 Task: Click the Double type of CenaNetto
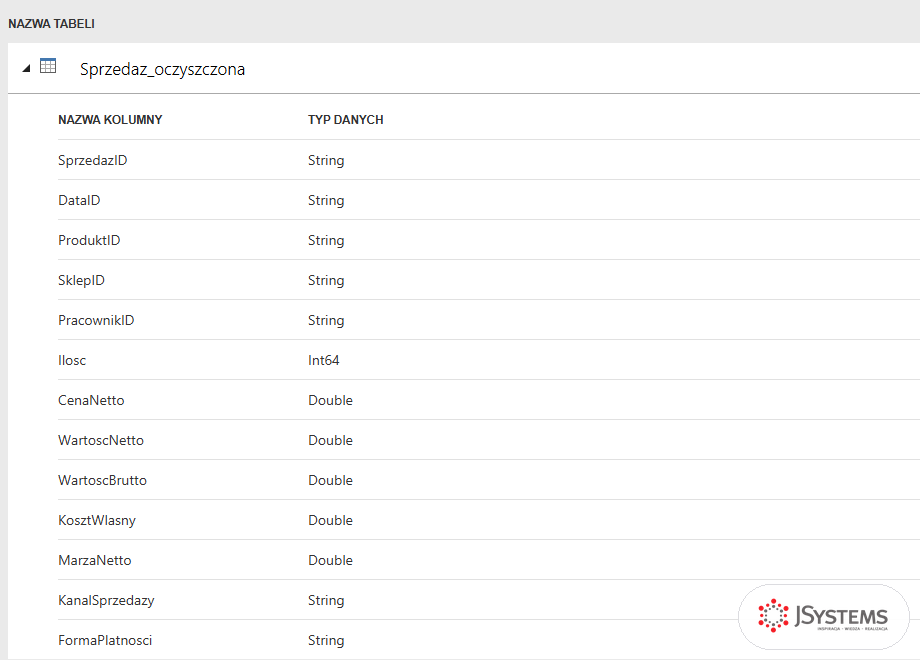(x=330, y=400)
